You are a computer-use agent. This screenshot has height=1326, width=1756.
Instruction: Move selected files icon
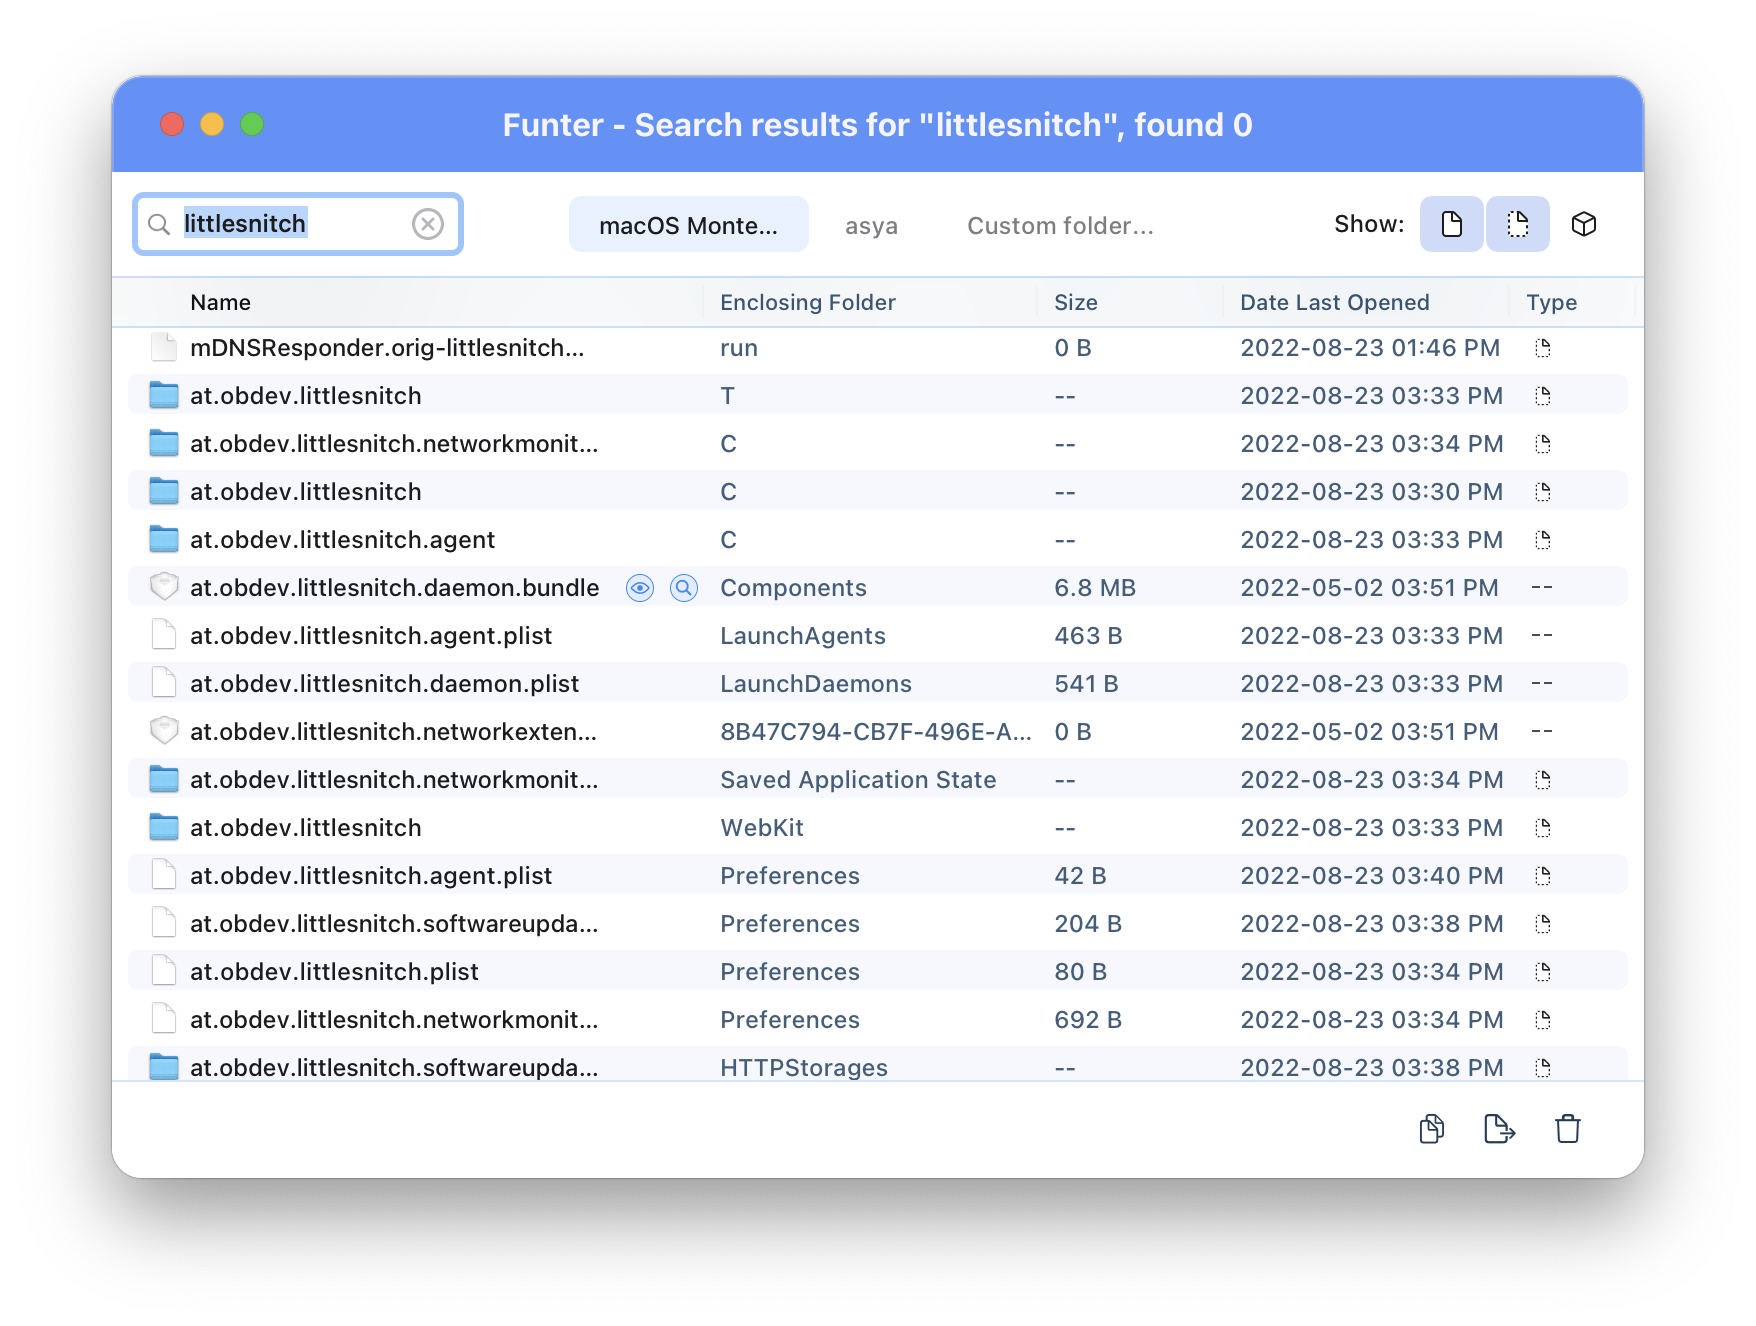[x=1499, y=1129]
